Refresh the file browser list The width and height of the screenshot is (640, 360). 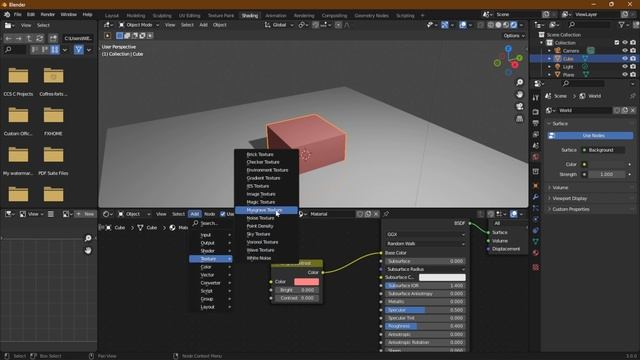click(x=40, y=38)
